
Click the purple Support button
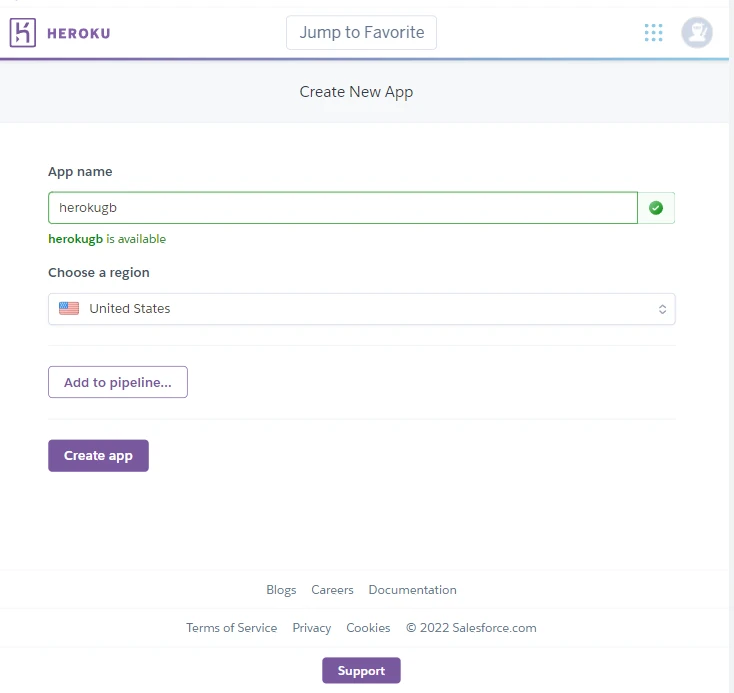tap(361, 671)
